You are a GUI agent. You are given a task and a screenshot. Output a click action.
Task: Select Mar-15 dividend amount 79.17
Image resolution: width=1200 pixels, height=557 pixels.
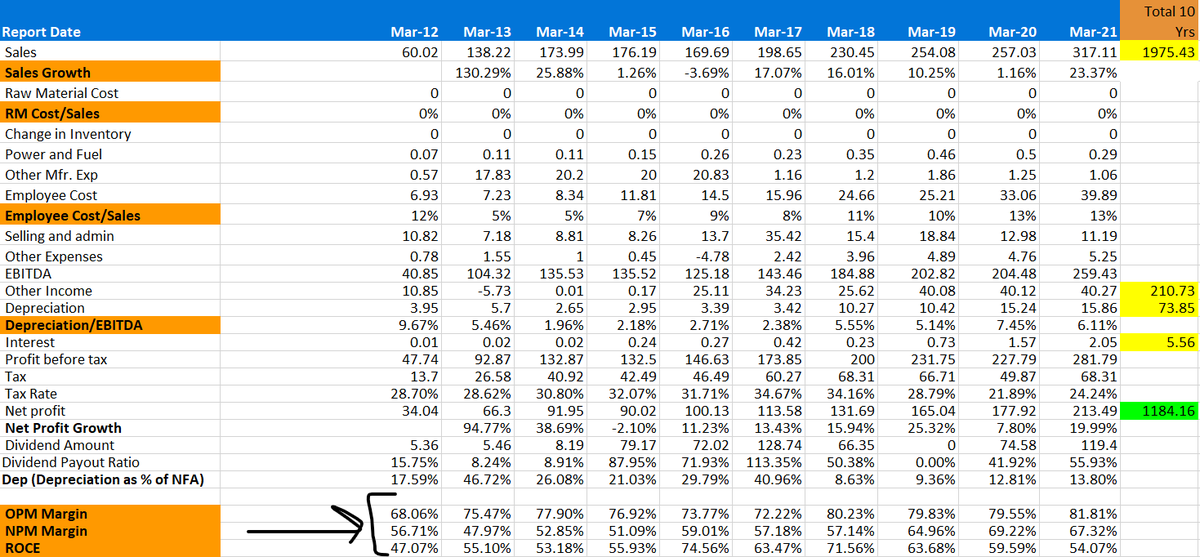click(637, 445)
